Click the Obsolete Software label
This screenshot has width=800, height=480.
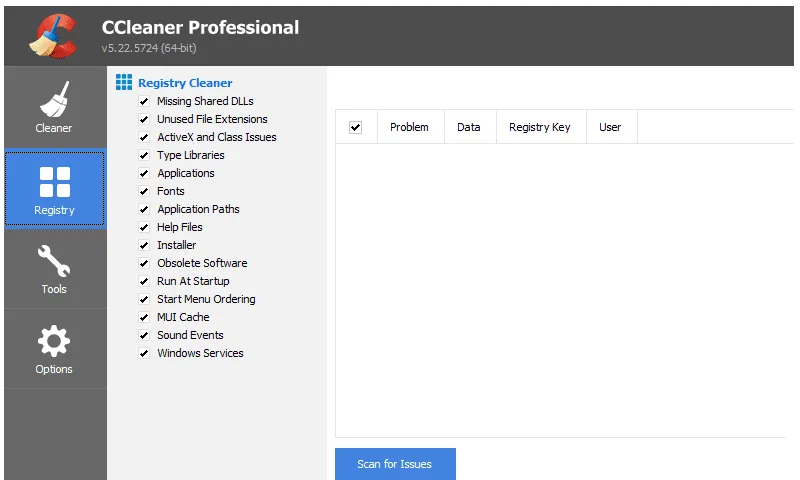click(202, 263)
